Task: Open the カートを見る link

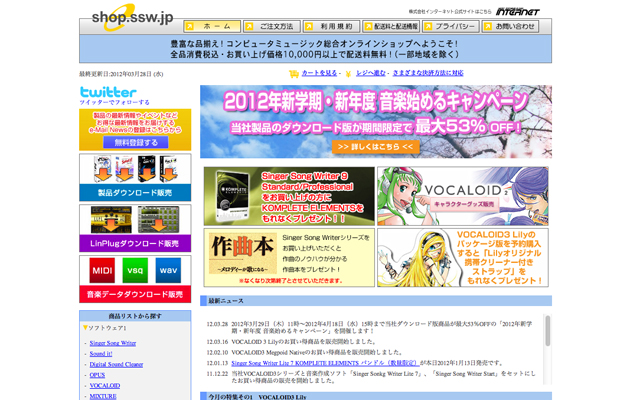Action: coord(319,73)
